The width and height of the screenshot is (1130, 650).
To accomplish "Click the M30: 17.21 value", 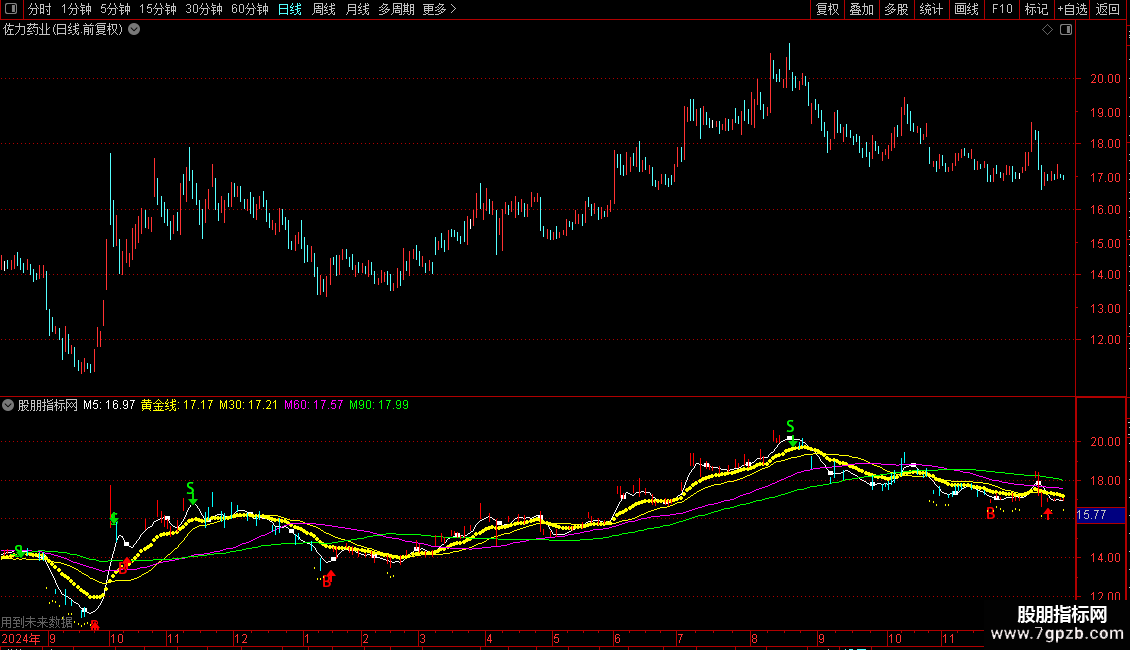I will pos(249,405).
